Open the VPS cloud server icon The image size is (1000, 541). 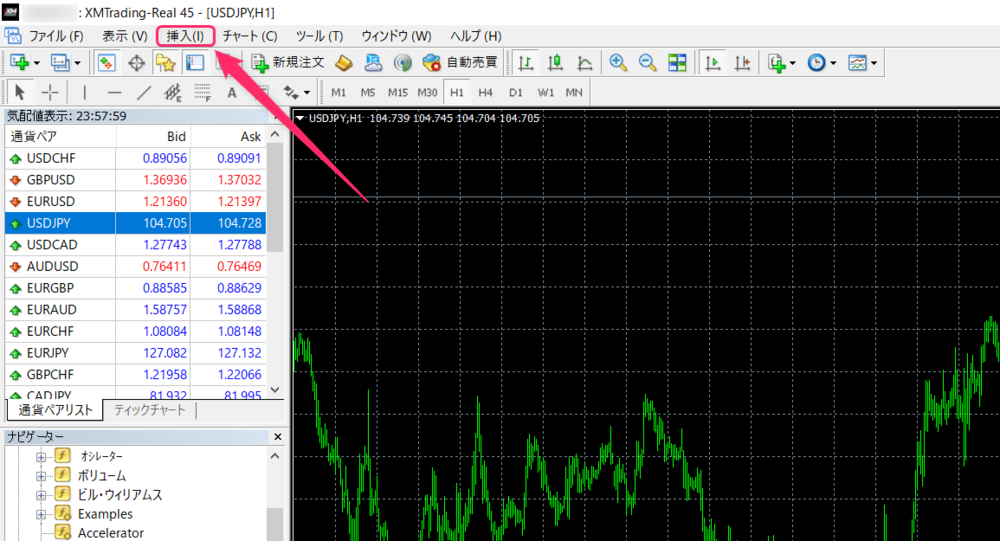373,63
